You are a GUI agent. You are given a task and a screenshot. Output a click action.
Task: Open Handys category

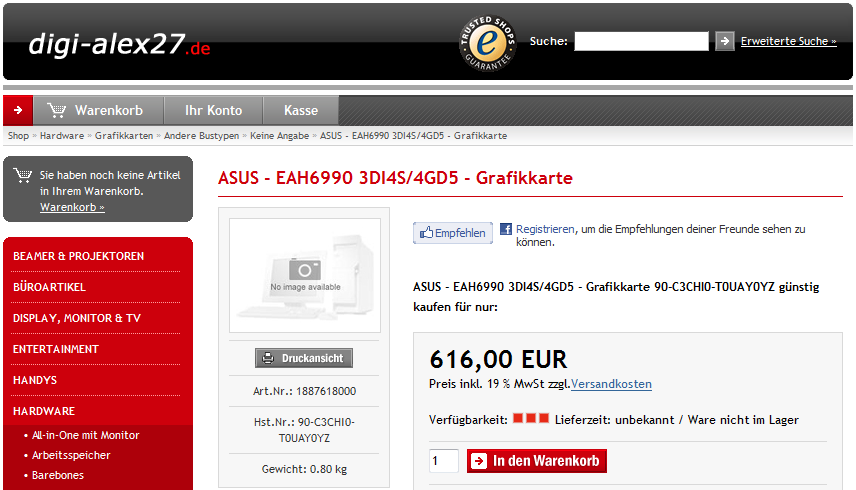pos(35,380)
